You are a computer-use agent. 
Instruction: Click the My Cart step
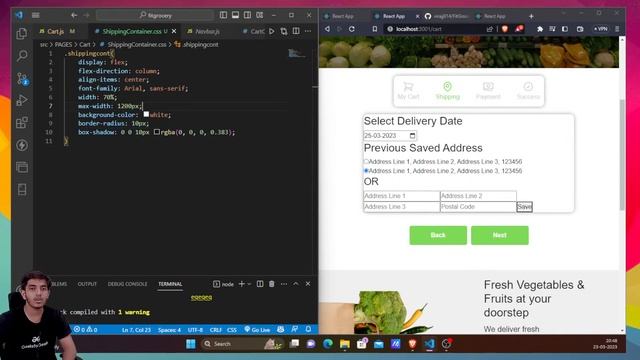coord(408,91)
